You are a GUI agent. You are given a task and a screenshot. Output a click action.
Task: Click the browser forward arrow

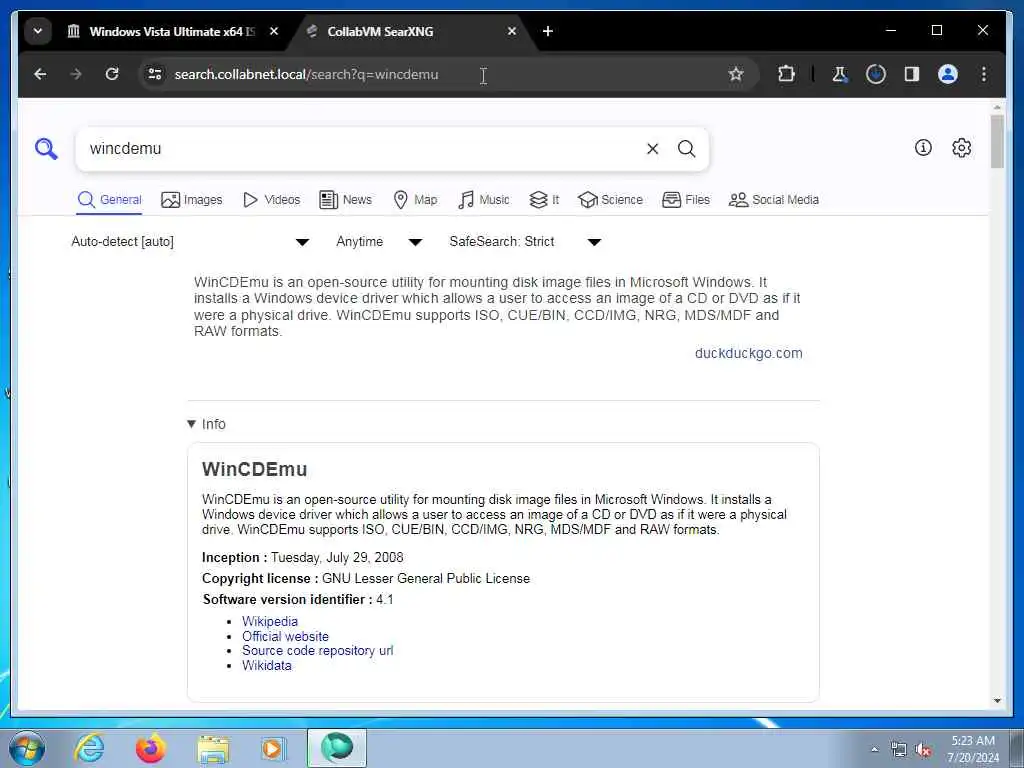[76, 74]
